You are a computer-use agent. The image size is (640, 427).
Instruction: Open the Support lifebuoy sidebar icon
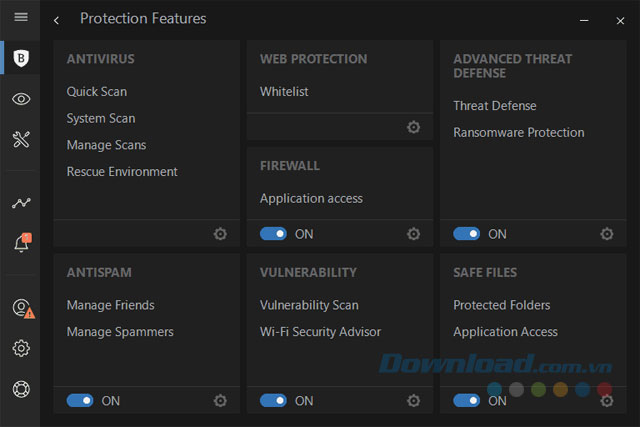(21, 389)
